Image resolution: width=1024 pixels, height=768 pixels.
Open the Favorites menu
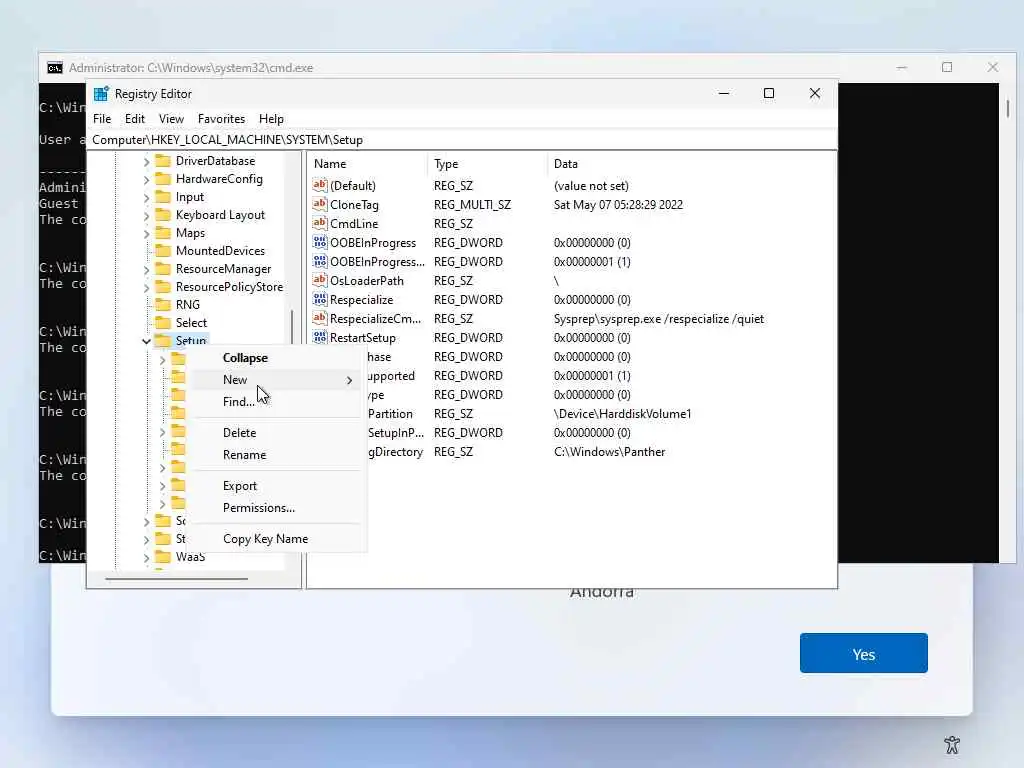point(221,119)
